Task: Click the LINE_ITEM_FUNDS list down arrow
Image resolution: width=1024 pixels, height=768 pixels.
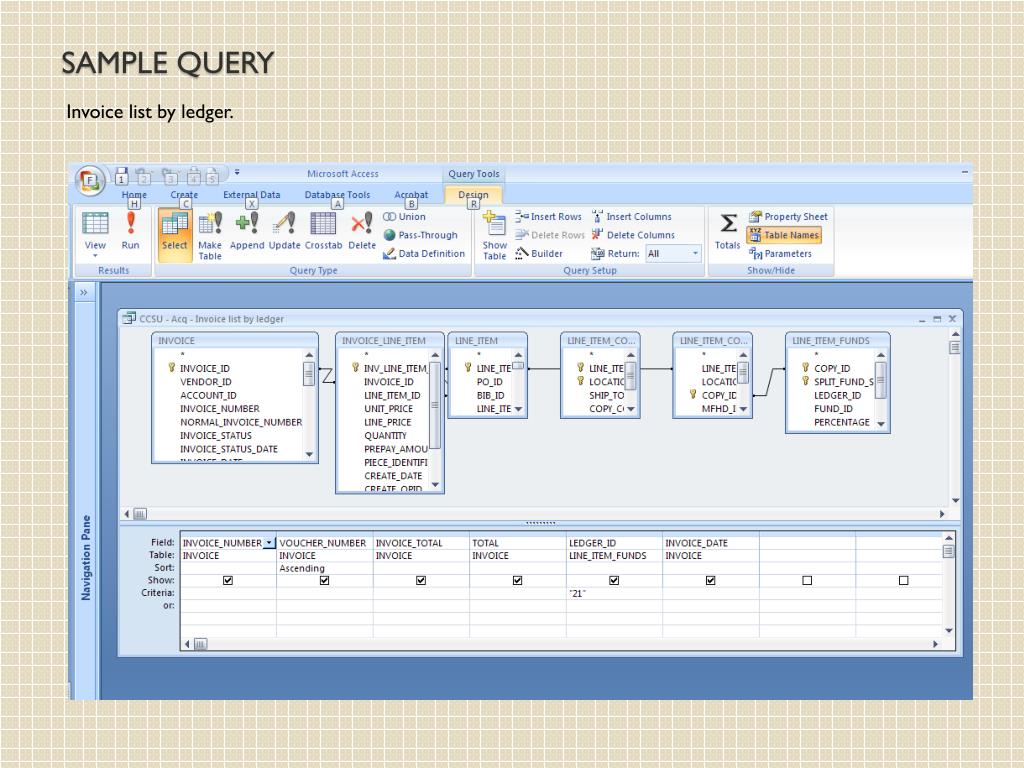Action: tap(881, 424)
